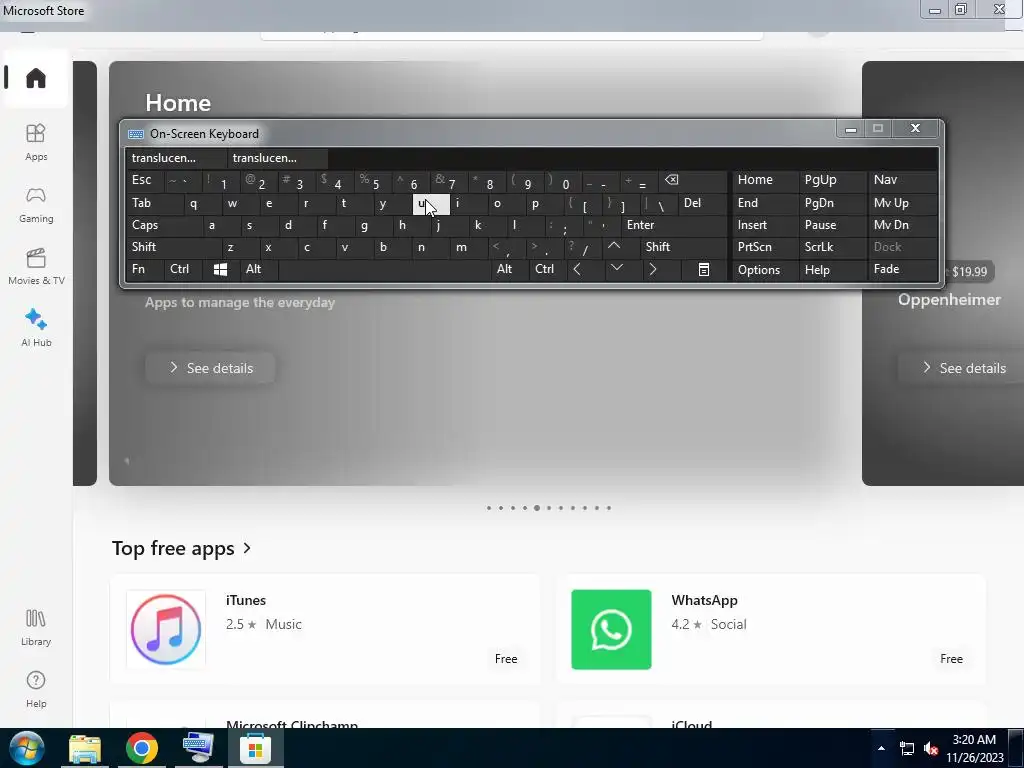The width and height of the screenshot is (1024, 768).
Task: Click the PgUp key on keyboard
Action: click(x=831, y=181)
